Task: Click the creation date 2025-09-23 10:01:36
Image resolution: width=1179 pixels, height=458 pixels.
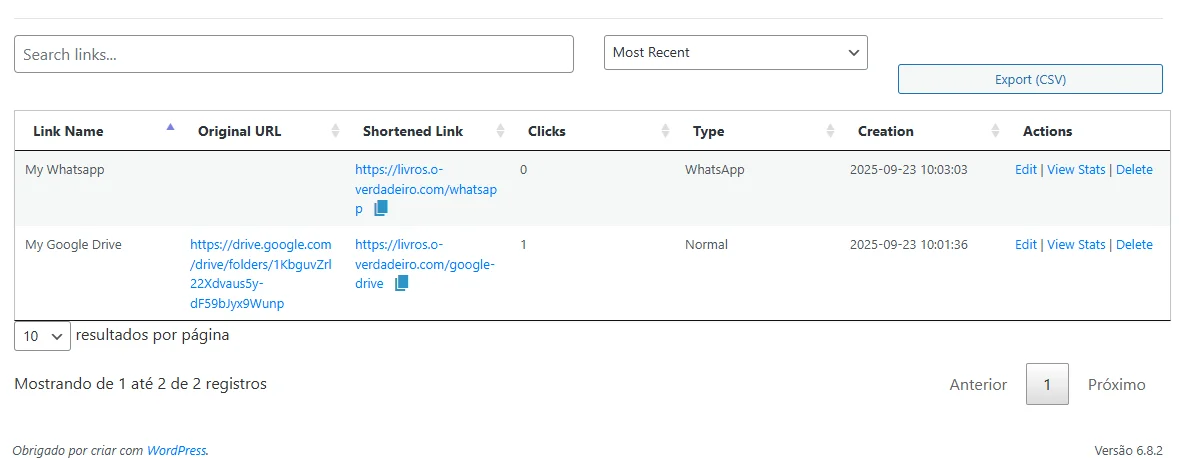Action: 908,244
